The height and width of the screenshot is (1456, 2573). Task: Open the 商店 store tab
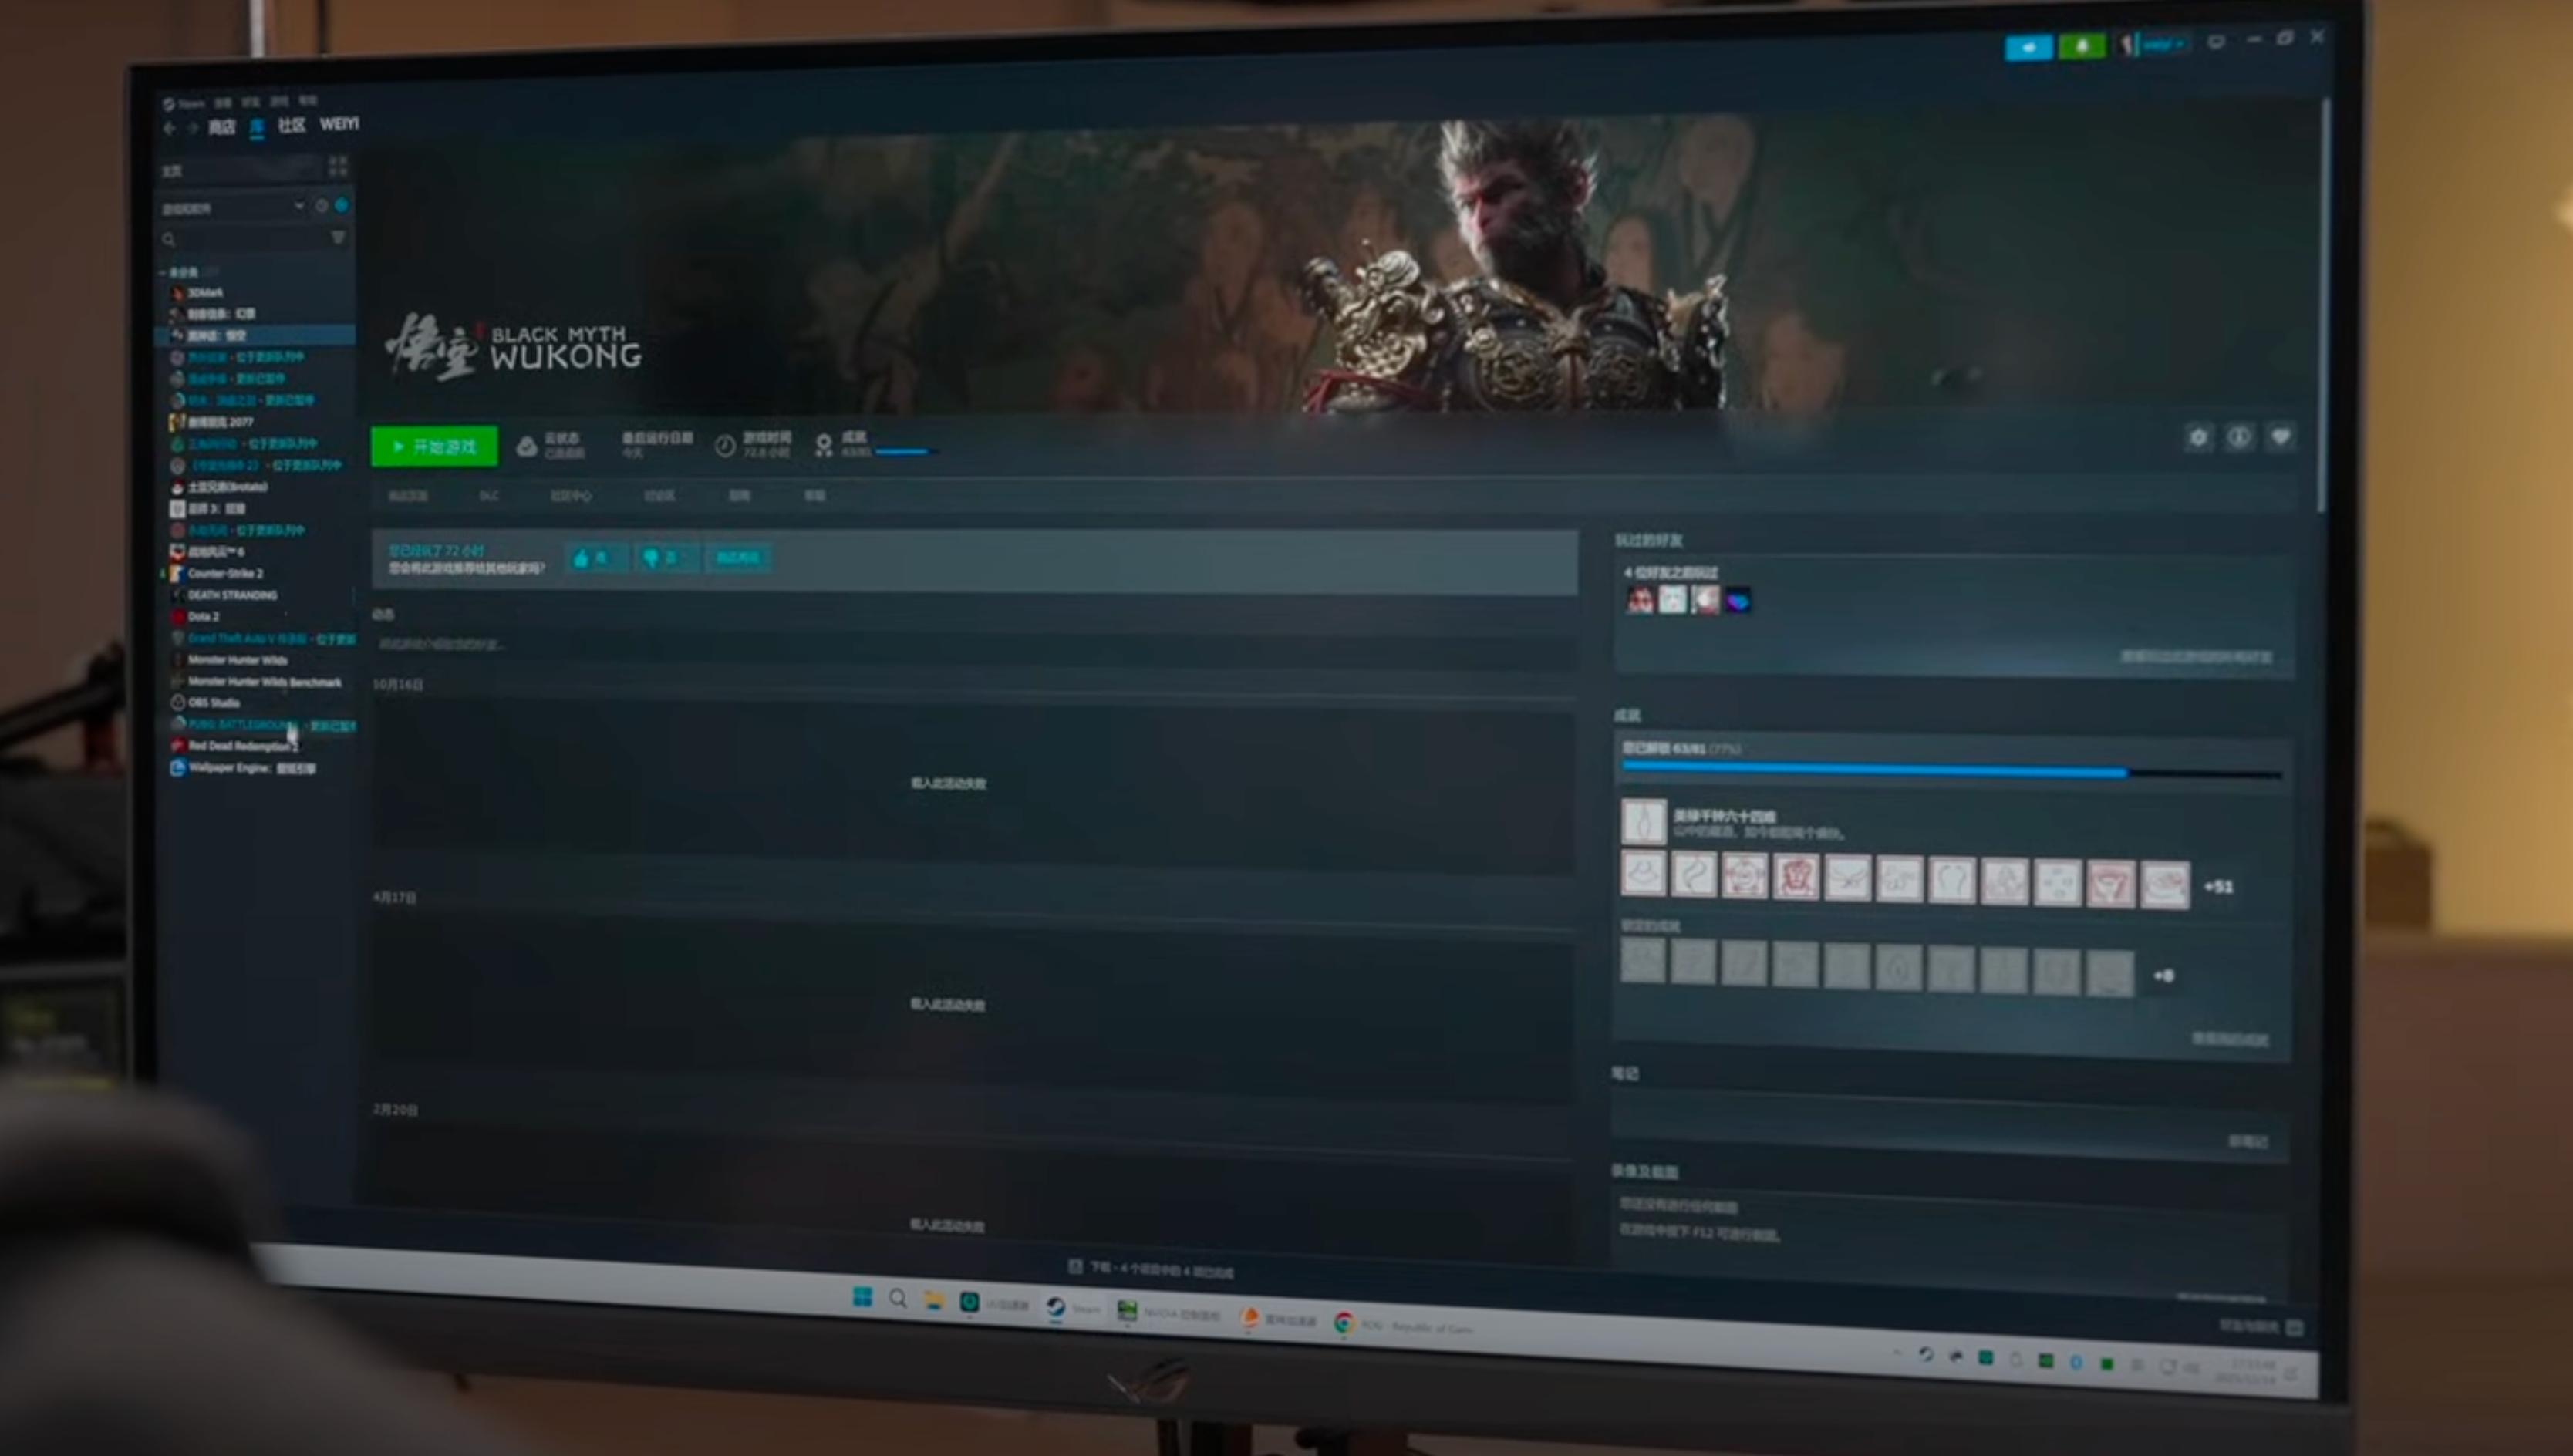pyautogui.click(x=221, y=127)
